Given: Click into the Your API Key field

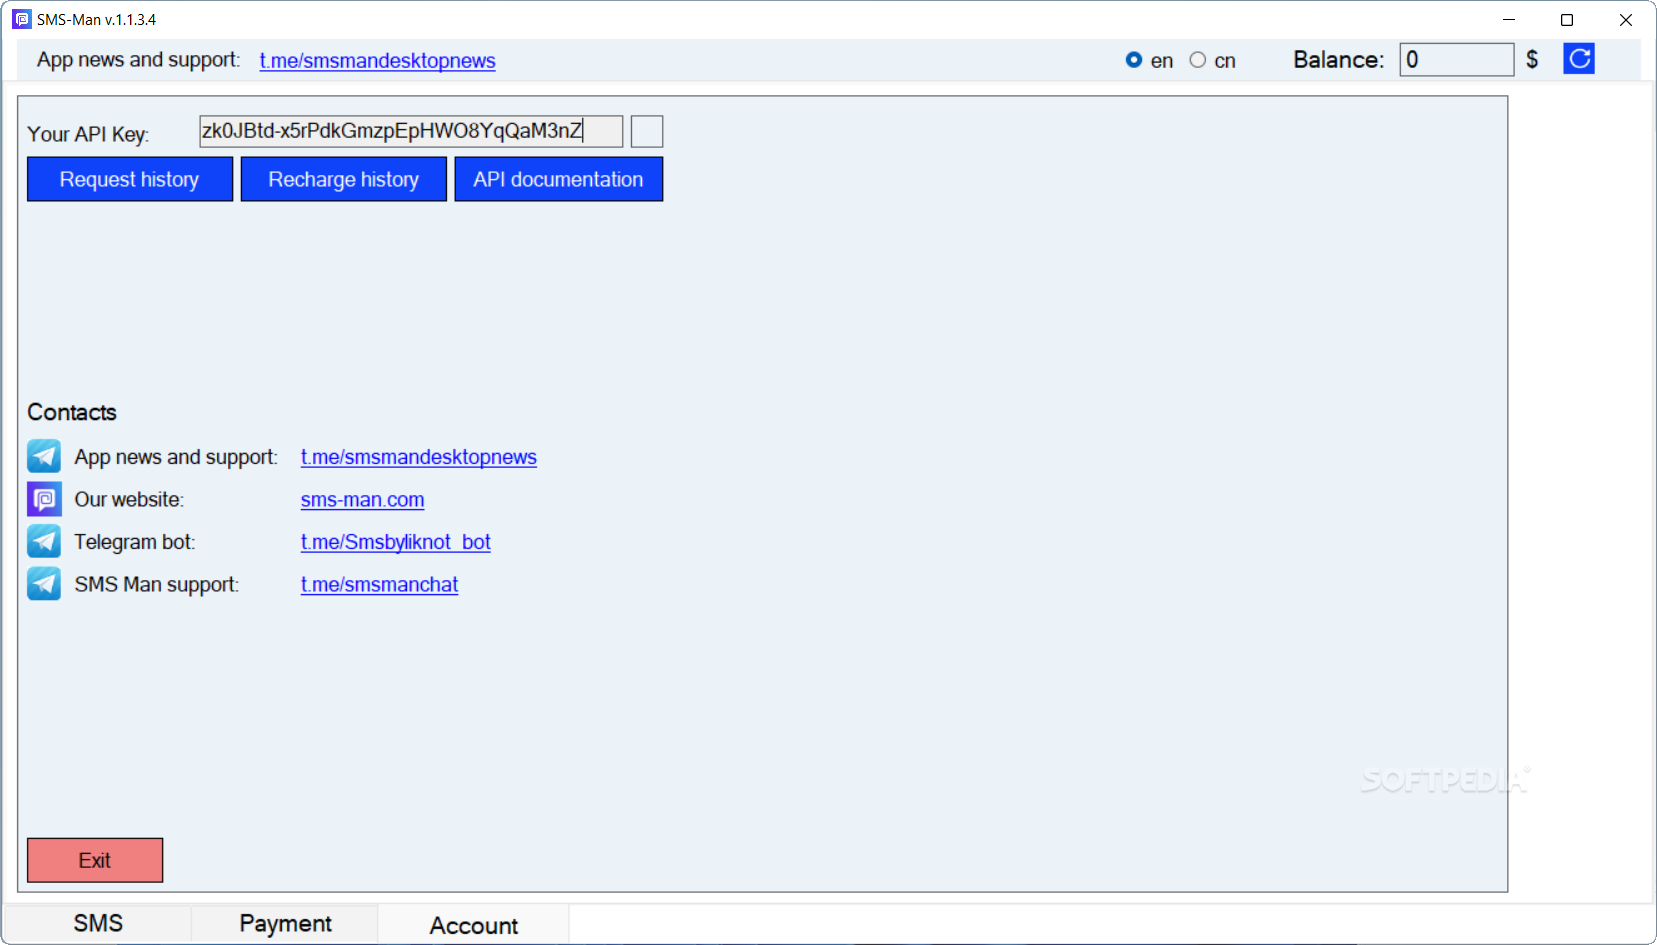Looking at the screenshot, I should point(411,131).
